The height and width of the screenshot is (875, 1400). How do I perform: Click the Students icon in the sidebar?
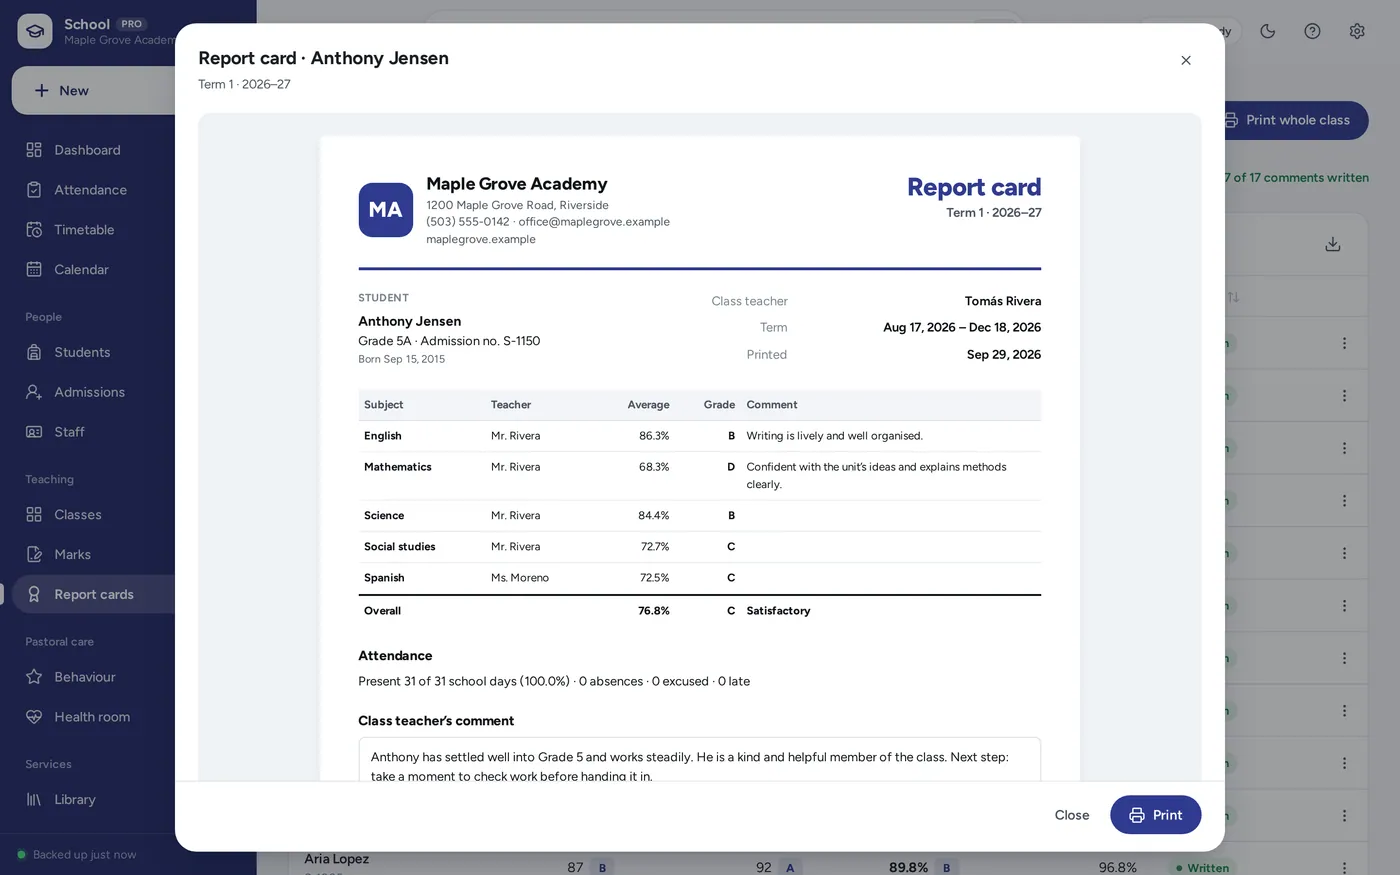[34, 352]
